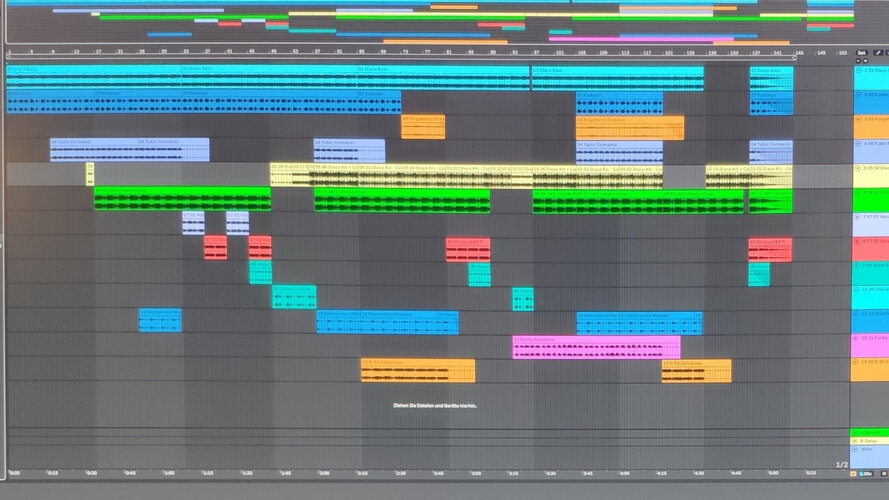Click bar 97 on the beat ruler
The image size is (889, 500).
(536, 53)
